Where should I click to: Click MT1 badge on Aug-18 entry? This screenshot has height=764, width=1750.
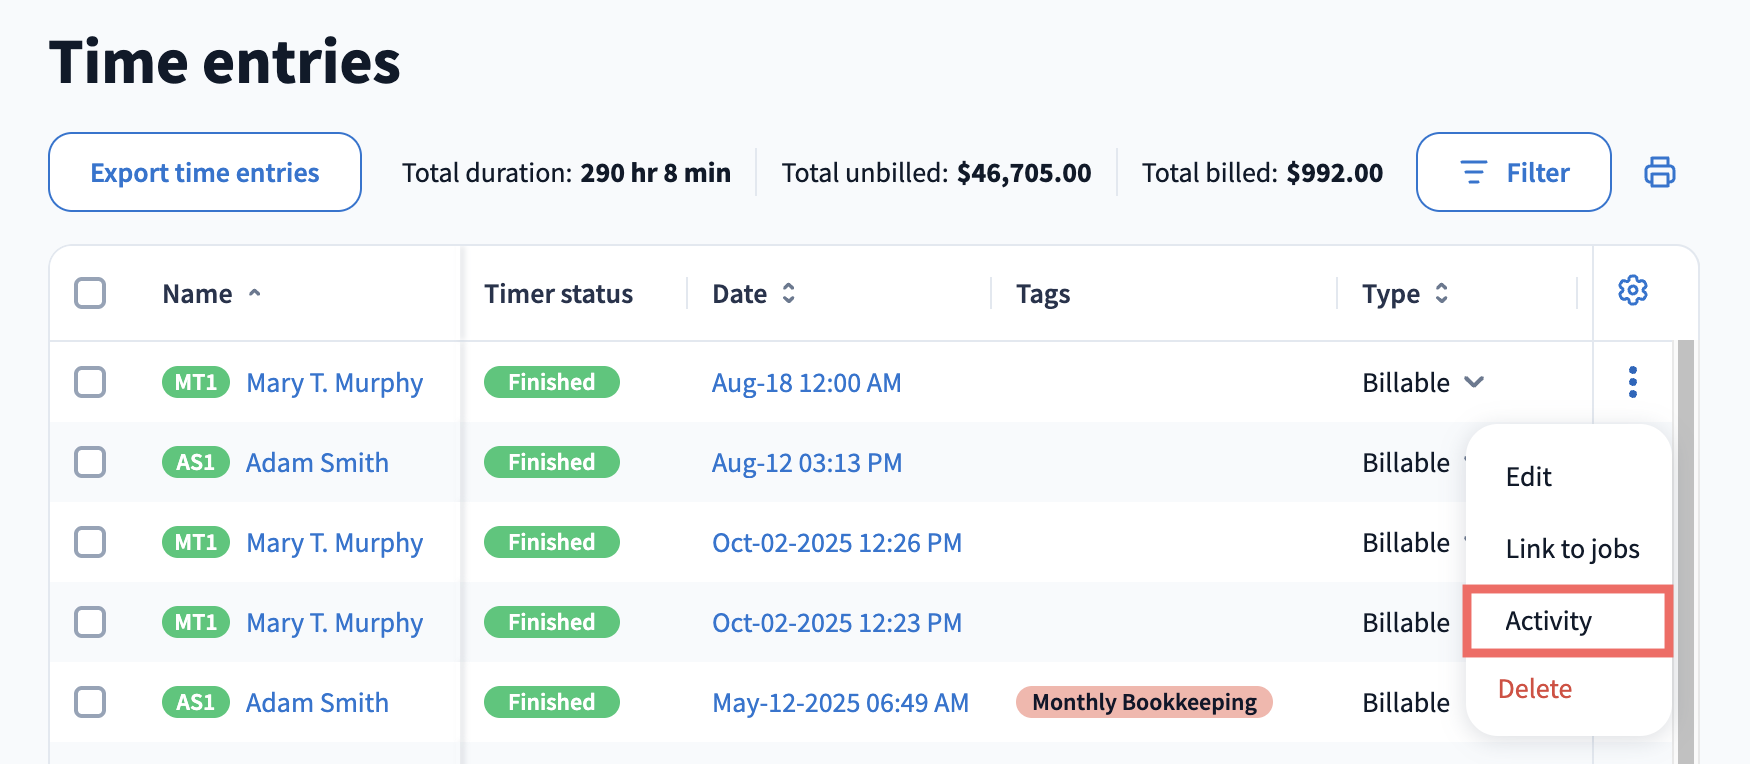click(196, 382)
